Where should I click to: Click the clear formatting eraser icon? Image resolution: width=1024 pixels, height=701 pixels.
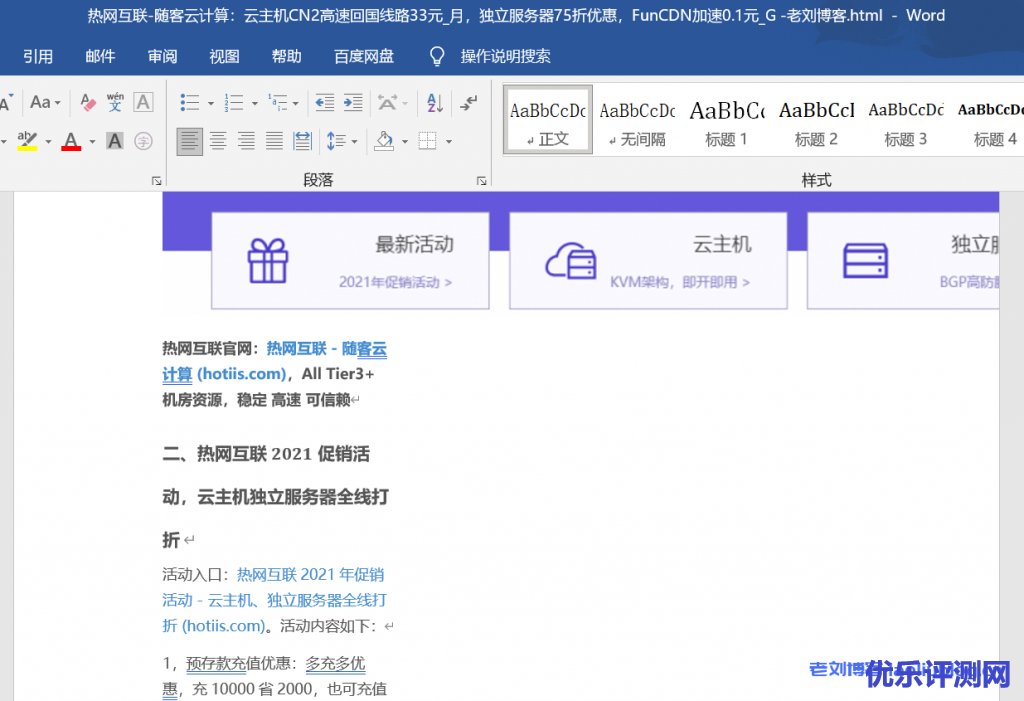(88, 102)
